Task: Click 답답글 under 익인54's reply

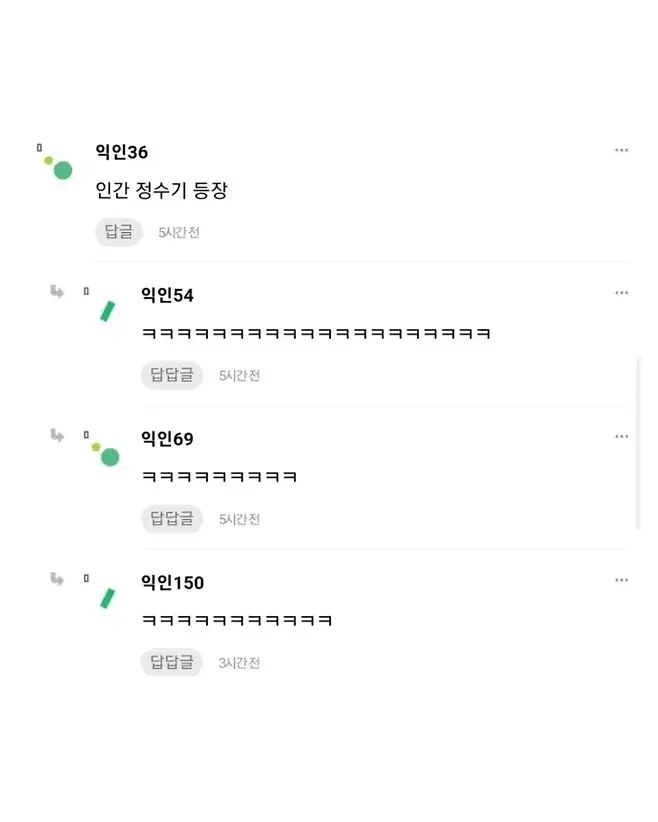Action: (x=171, y=375)
